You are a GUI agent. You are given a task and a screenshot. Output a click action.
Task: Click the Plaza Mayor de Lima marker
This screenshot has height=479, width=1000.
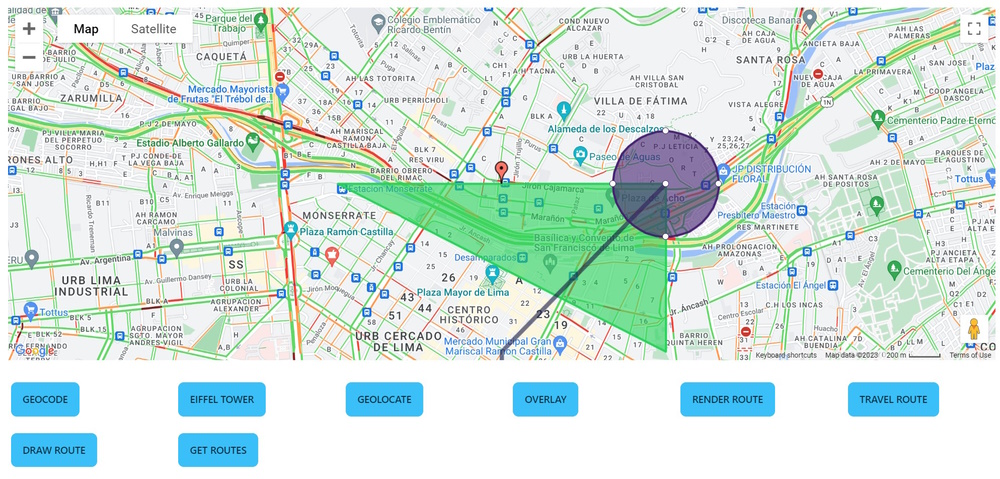pyautogui.click(x=492, y=274)
